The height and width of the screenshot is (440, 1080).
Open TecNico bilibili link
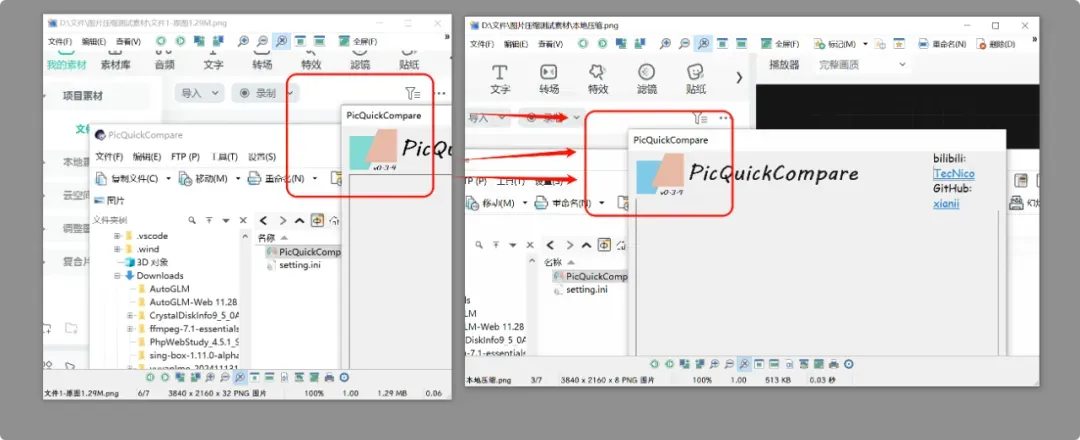(x=954, y=174)
